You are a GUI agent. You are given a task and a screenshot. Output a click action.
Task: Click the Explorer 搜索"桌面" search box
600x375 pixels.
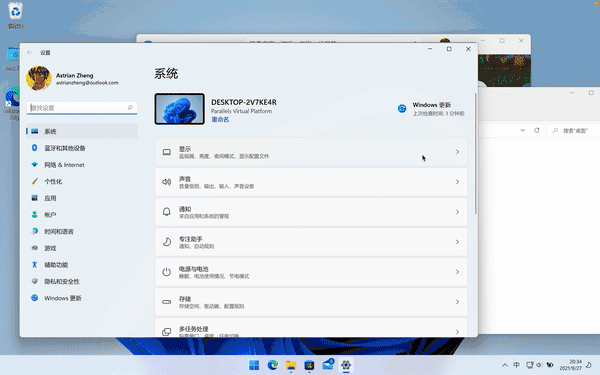(573, 130)
